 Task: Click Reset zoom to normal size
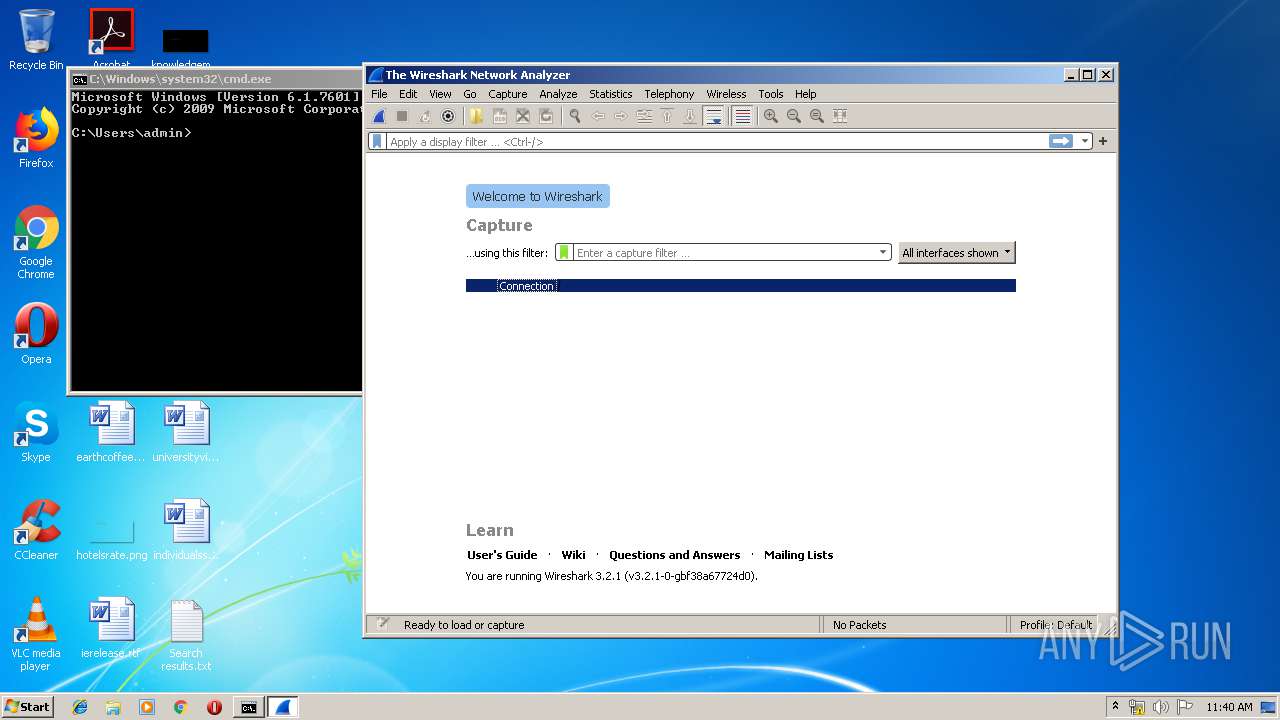(817, 116)
